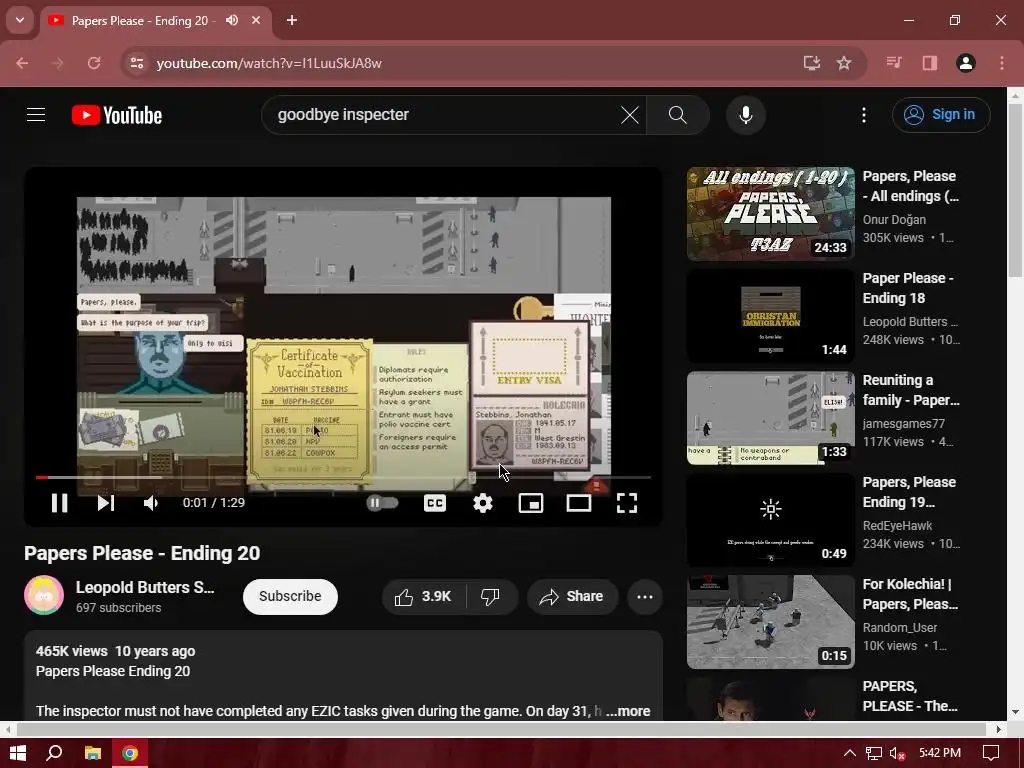The image size is (1024, 768).
Task: Run the search with magnifier button
Action: [x=677, y=115]
